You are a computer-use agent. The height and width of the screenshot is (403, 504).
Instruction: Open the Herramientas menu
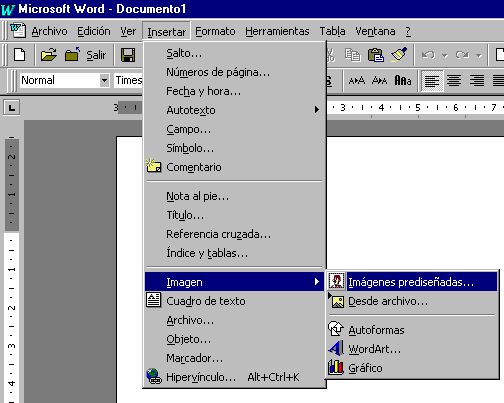(277, 31)
